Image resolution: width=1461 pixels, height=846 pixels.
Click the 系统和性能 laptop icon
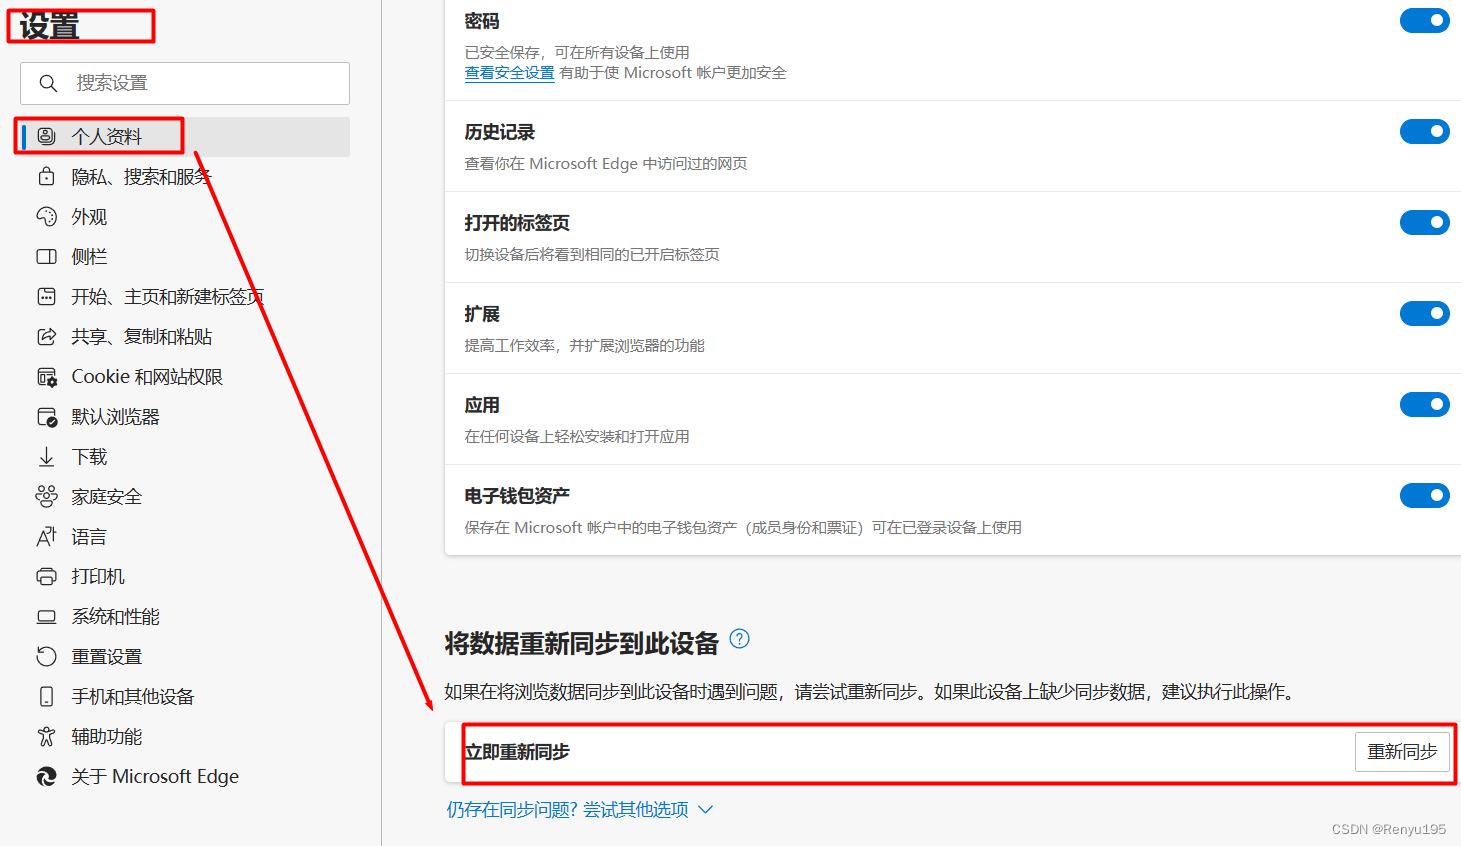click(x=46, y=617)
